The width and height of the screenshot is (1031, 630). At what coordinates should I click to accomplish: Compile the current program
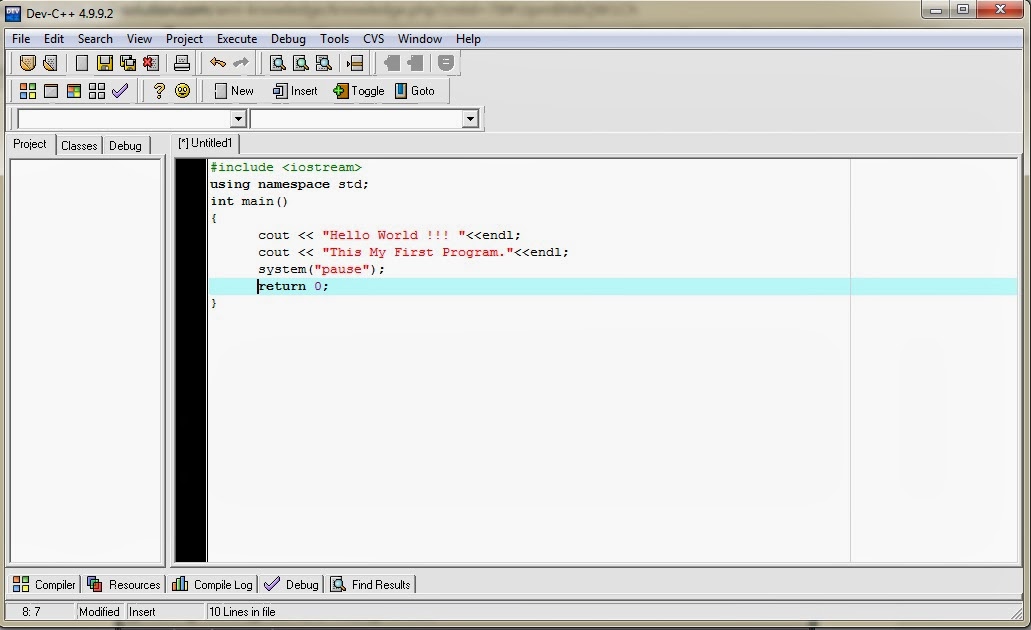pos(27,90)
